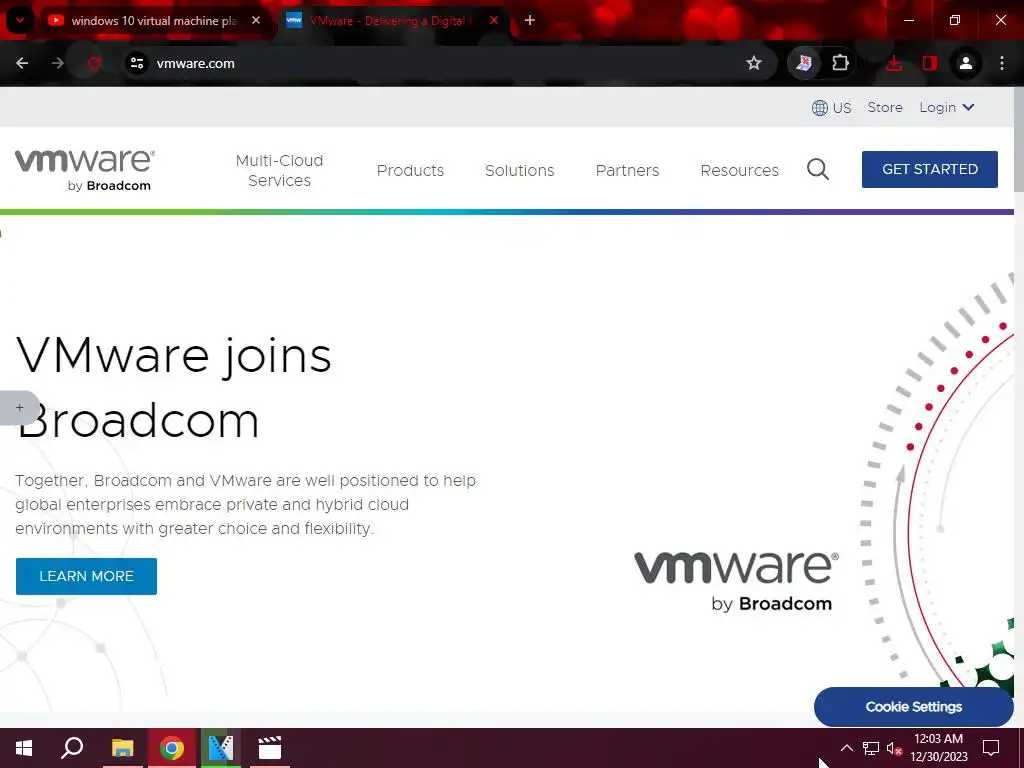Click the VMware by Broadcom header logo

tap(85, 170)
